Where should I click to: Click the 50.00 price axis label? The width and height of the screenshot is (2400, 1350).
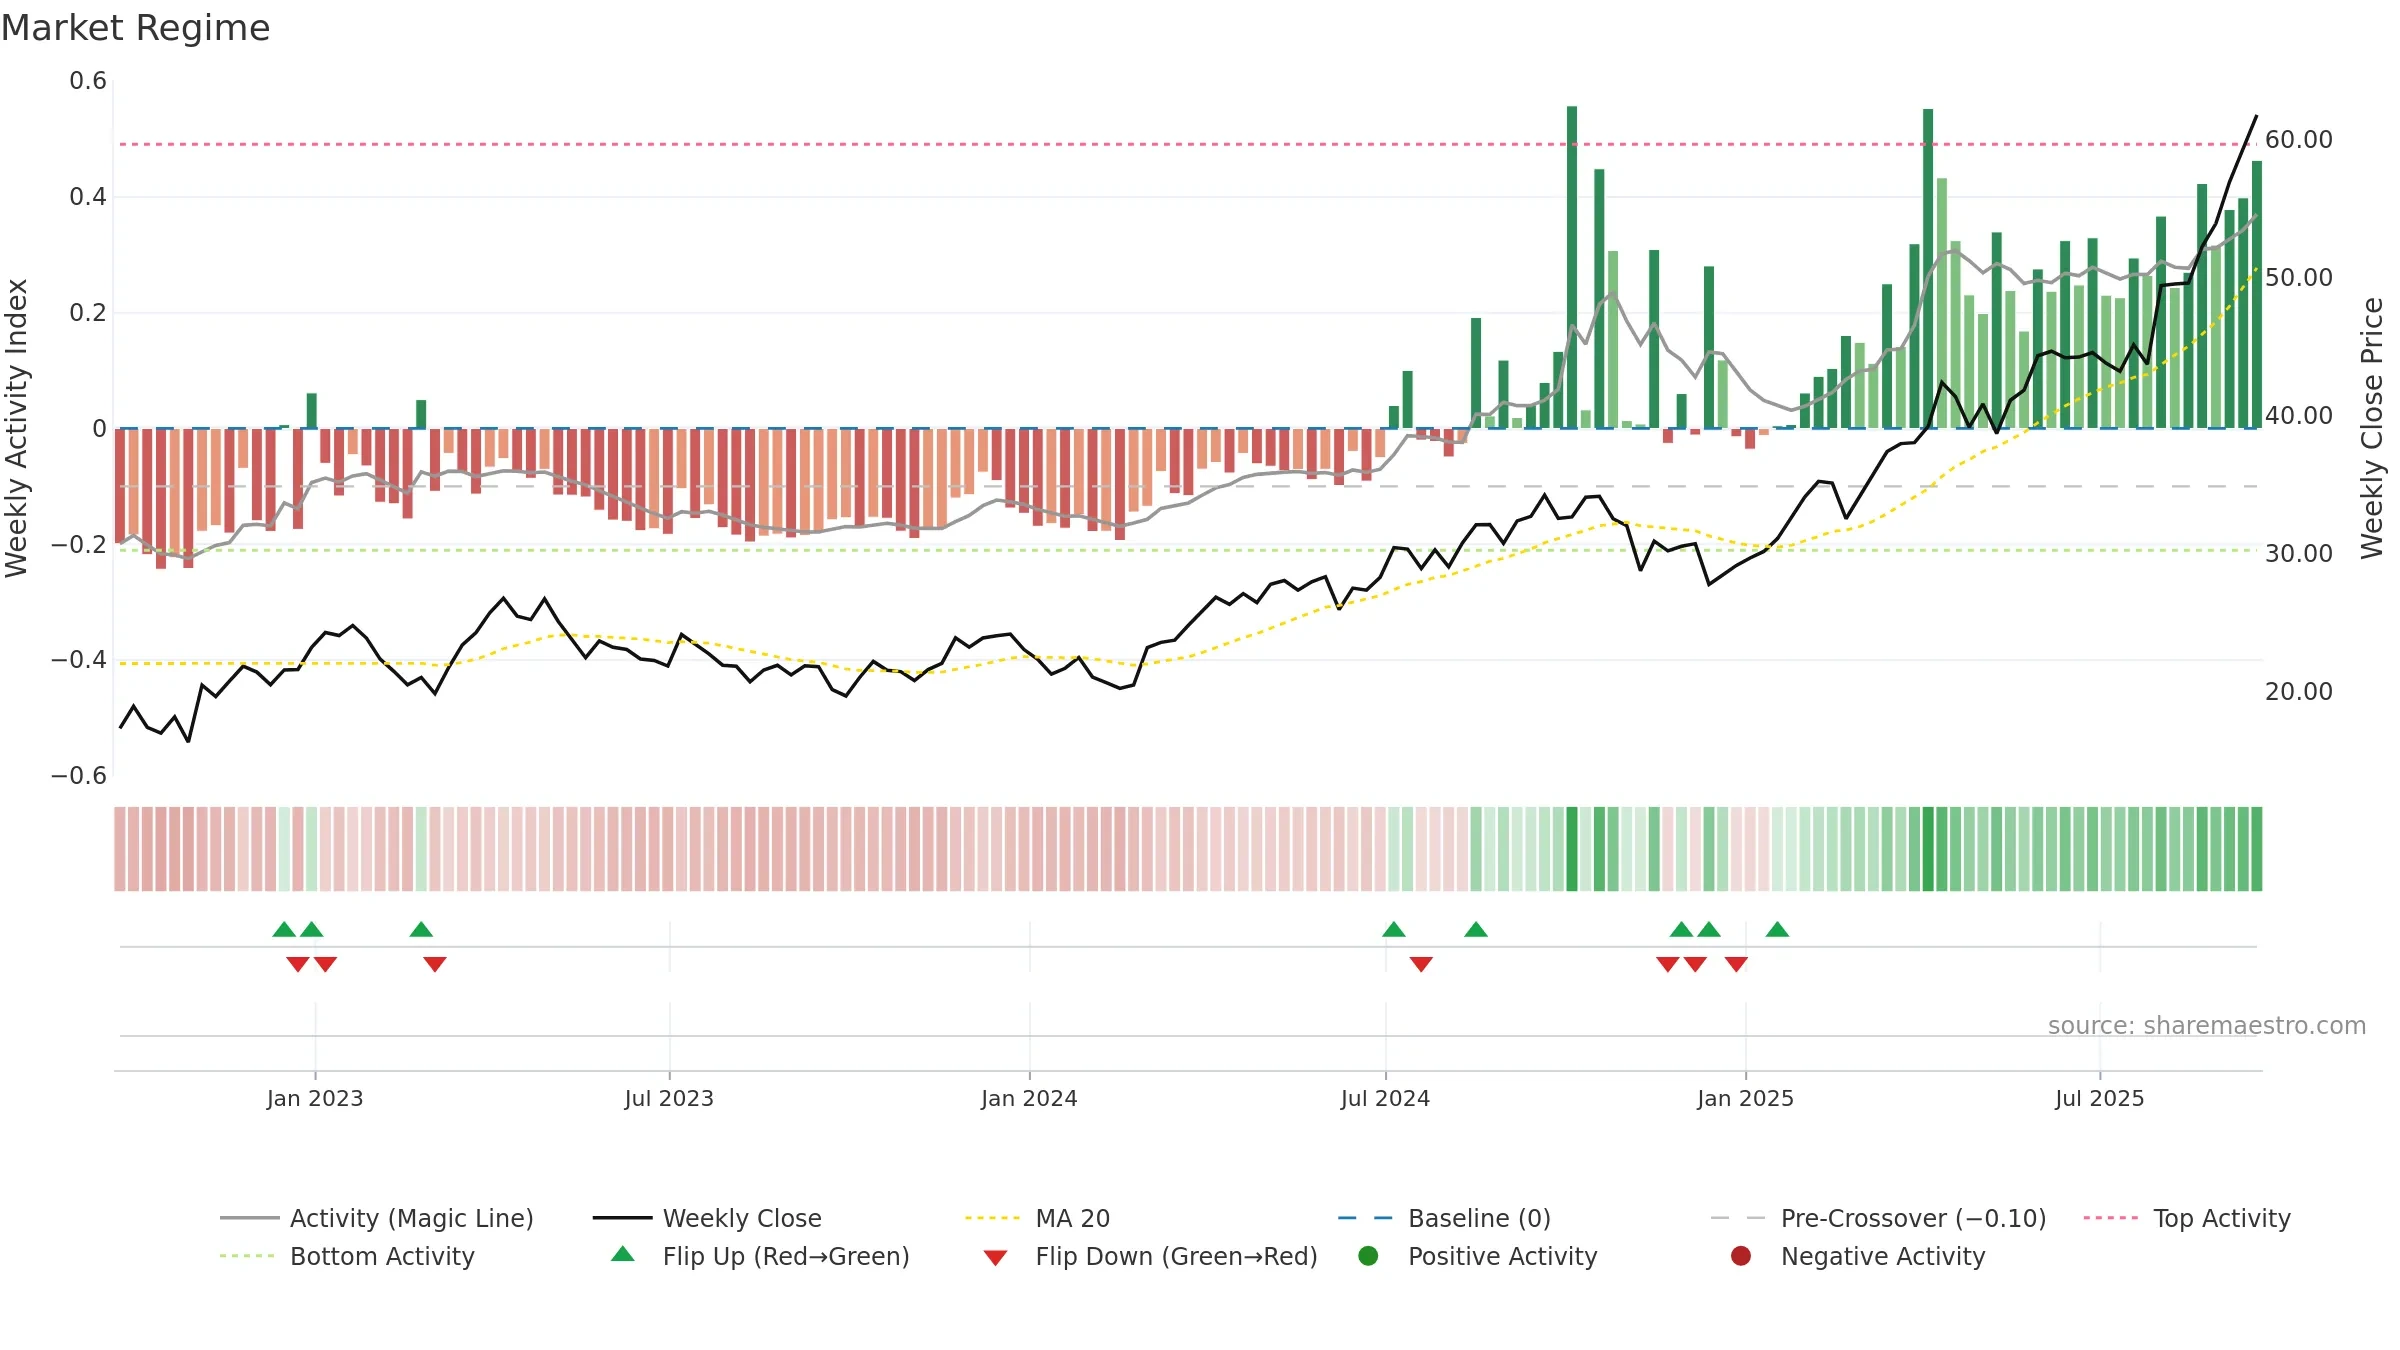[2299, 278]
